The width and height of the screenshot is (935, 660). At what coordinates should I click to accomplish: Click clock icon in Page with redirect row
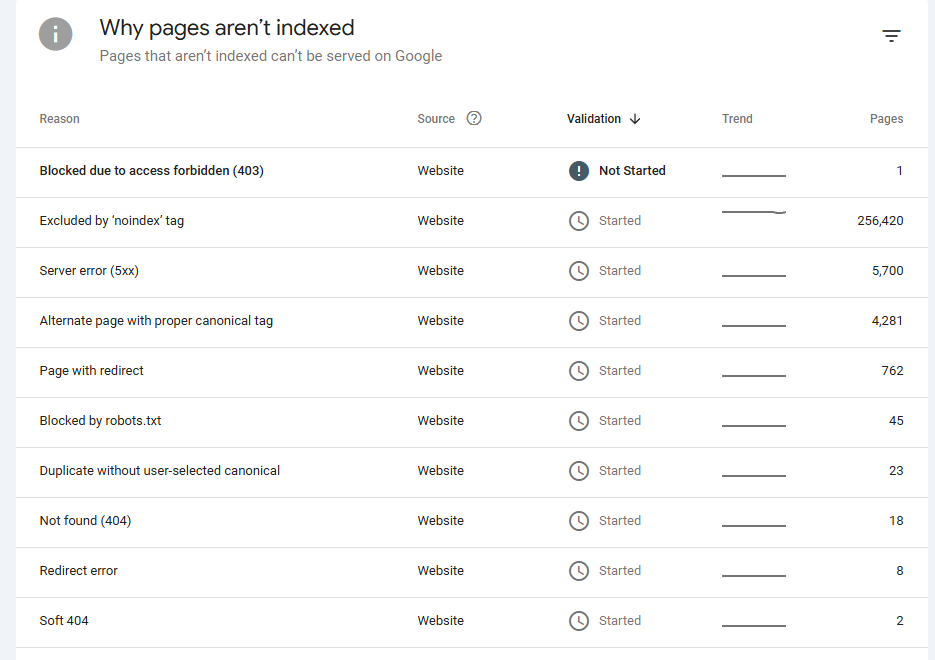point(579,371)
